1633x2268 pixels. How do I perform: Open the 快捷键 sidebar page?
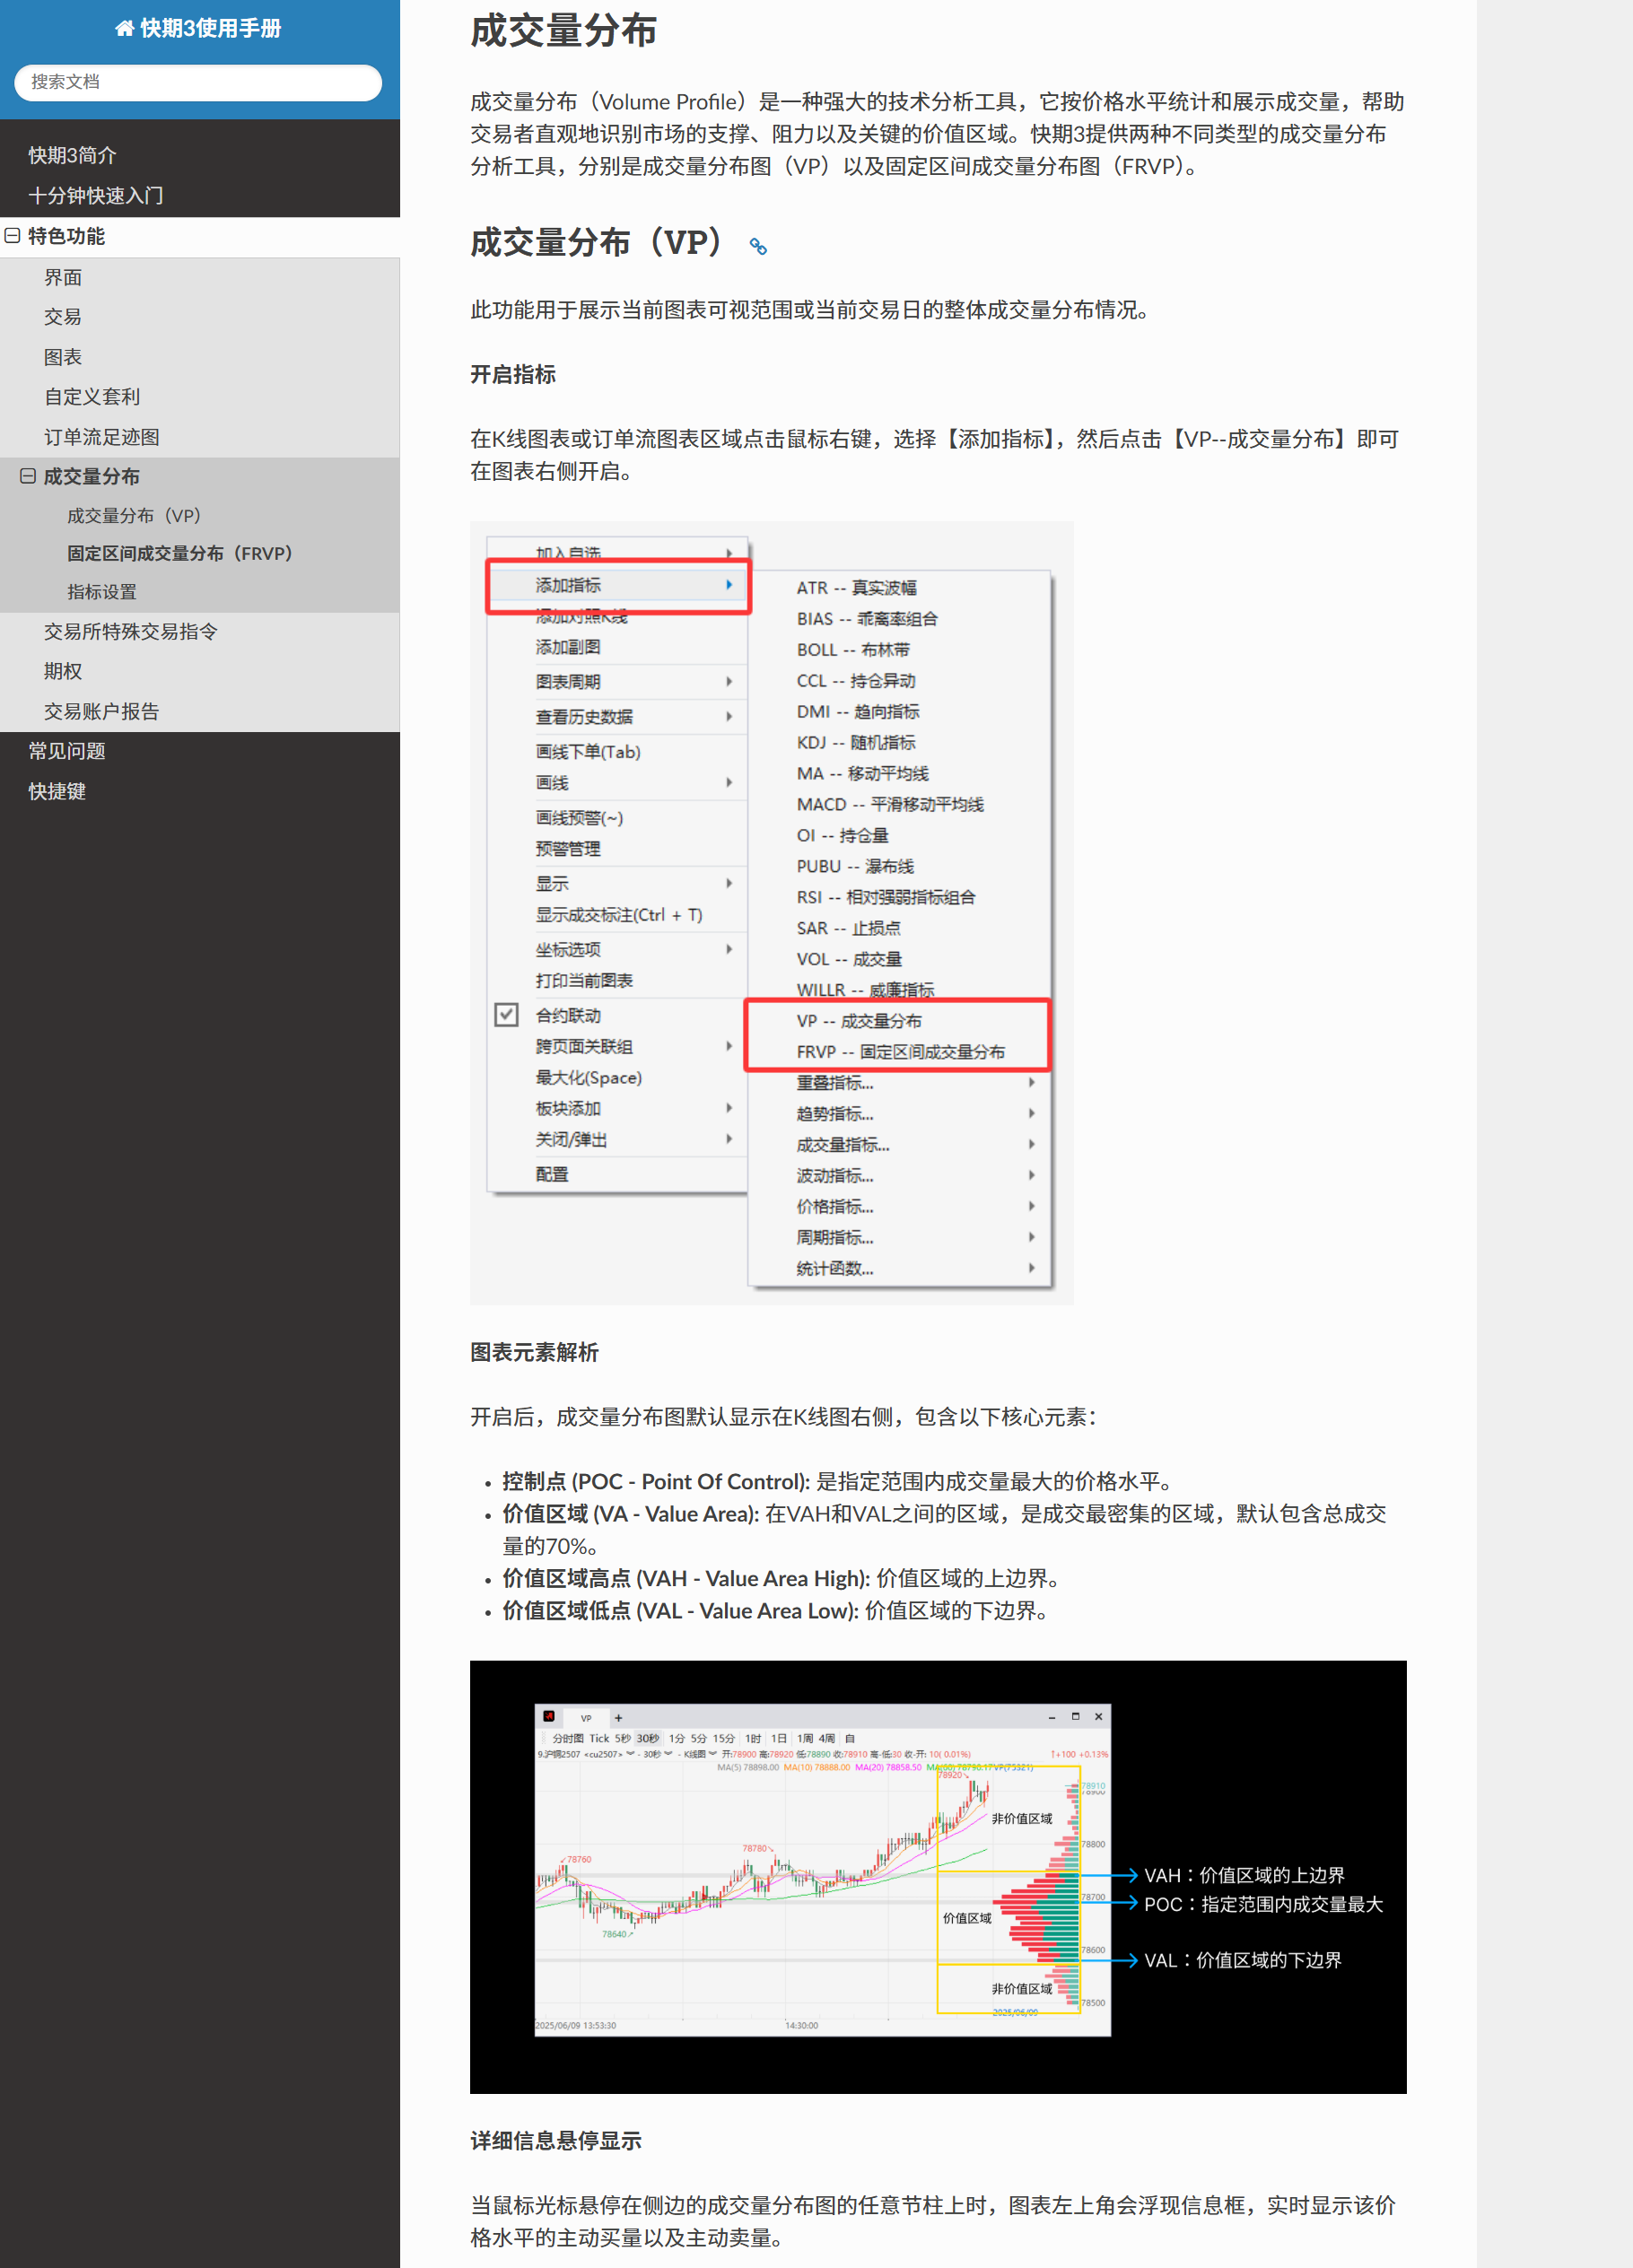pos(57,791)
